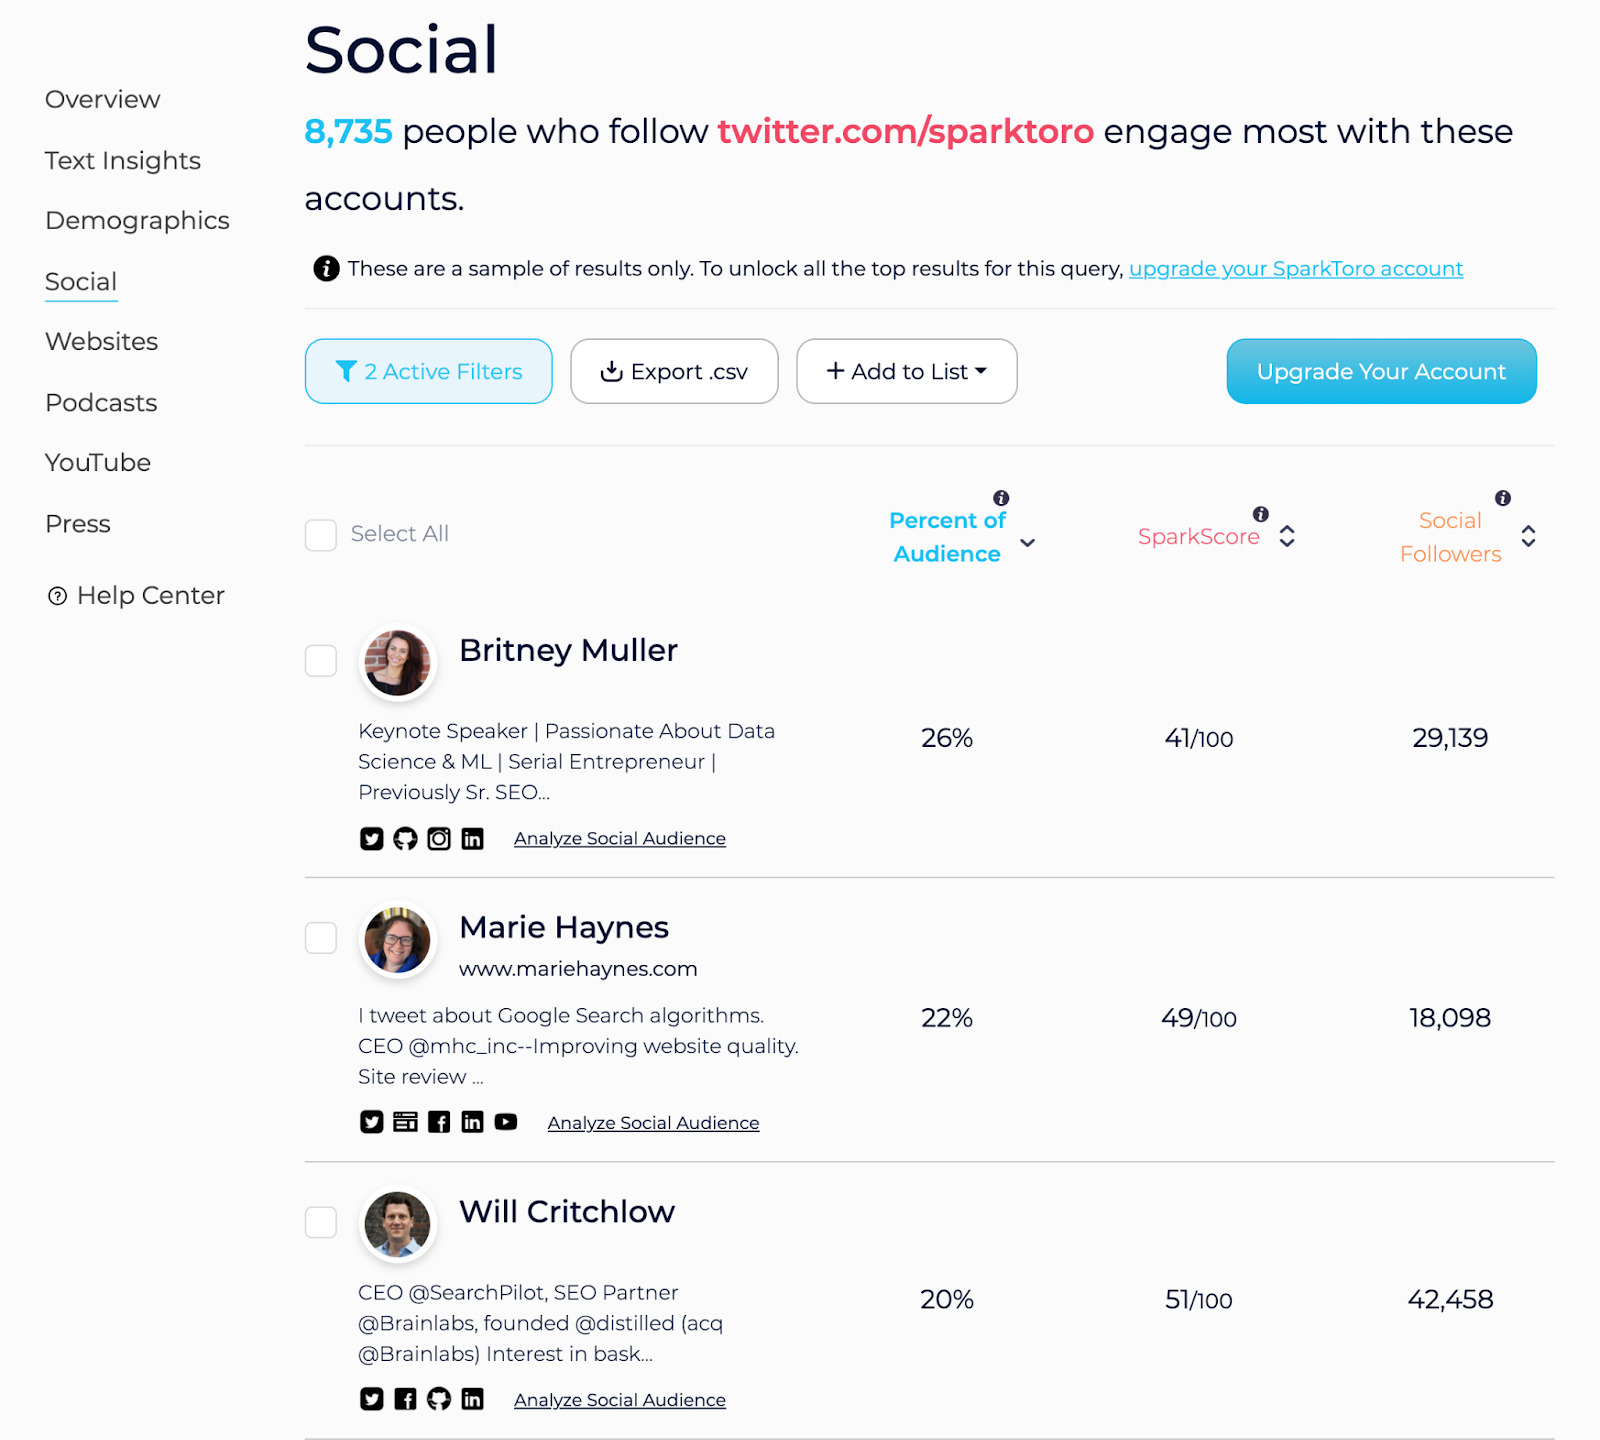Screen dimensions: 1600x1440
Task: Open the 2 Active Filters panel
Action: pyautogui.click(x=428, y=372)
